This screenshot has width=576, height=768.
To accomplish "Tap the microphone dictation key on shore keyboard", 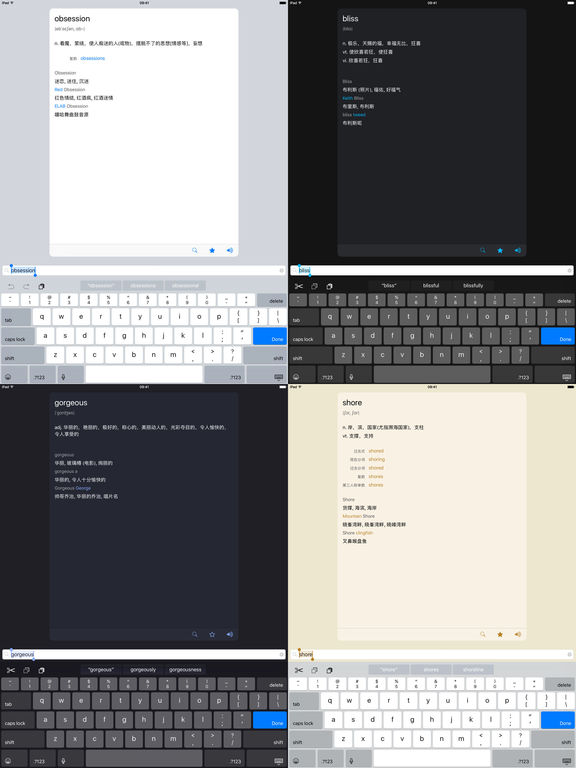I will (351, 761).
